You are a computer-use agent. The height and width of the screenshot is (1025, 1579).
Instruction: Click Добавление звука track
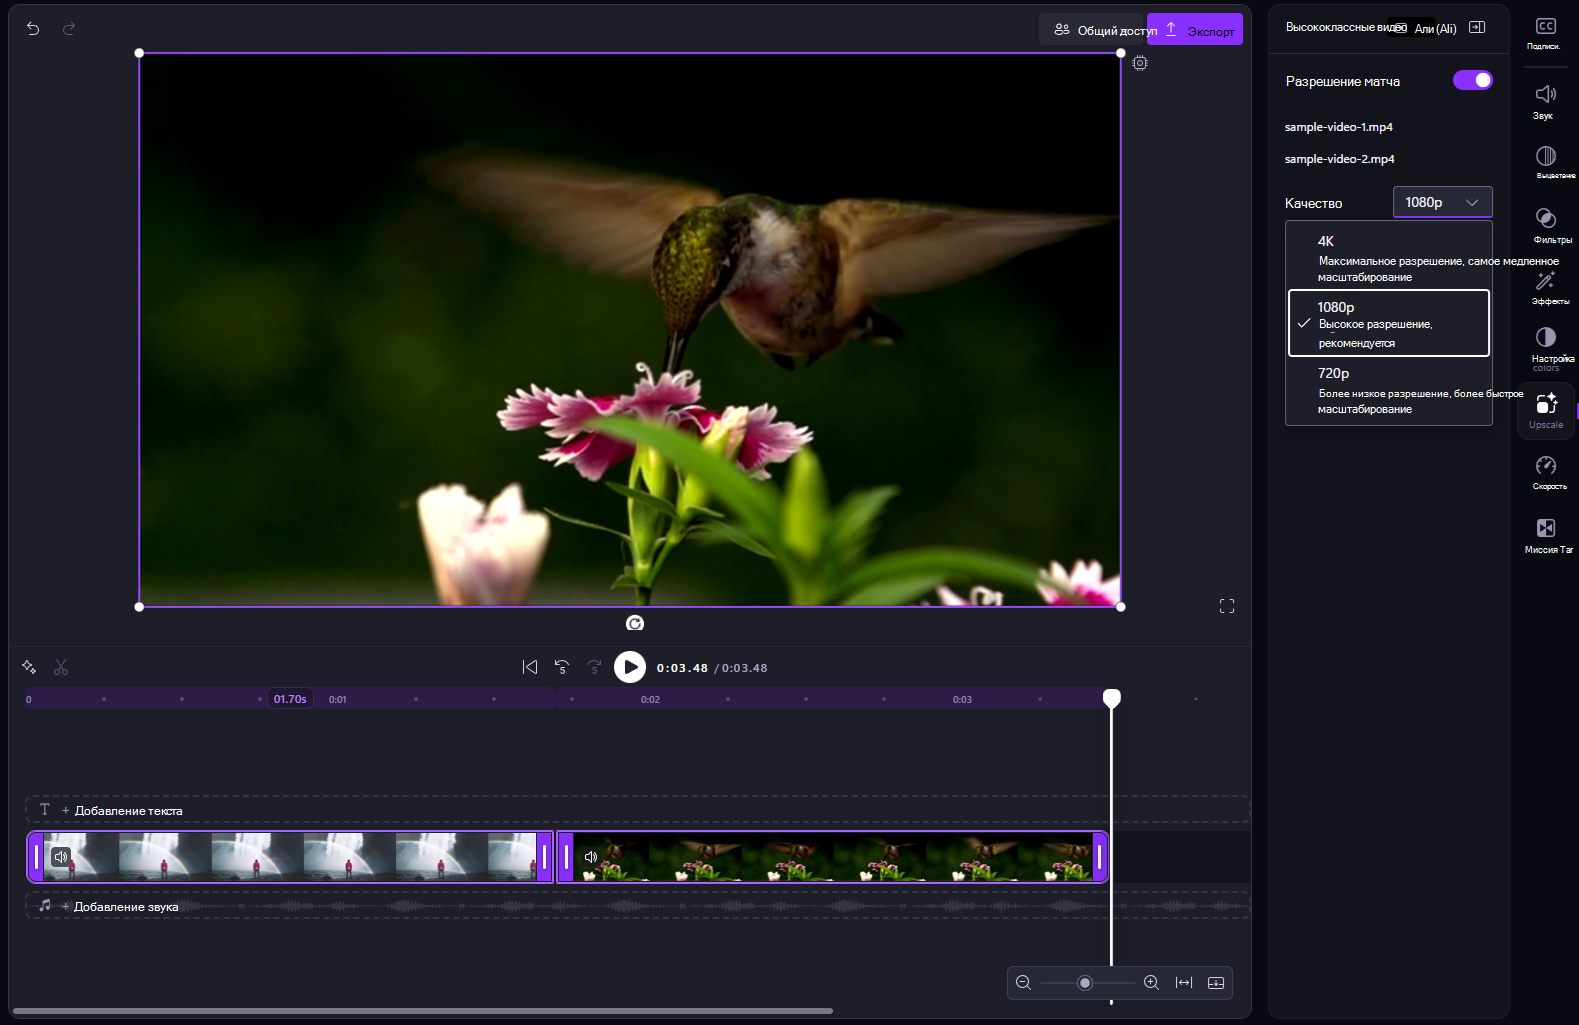pos(637,906)
